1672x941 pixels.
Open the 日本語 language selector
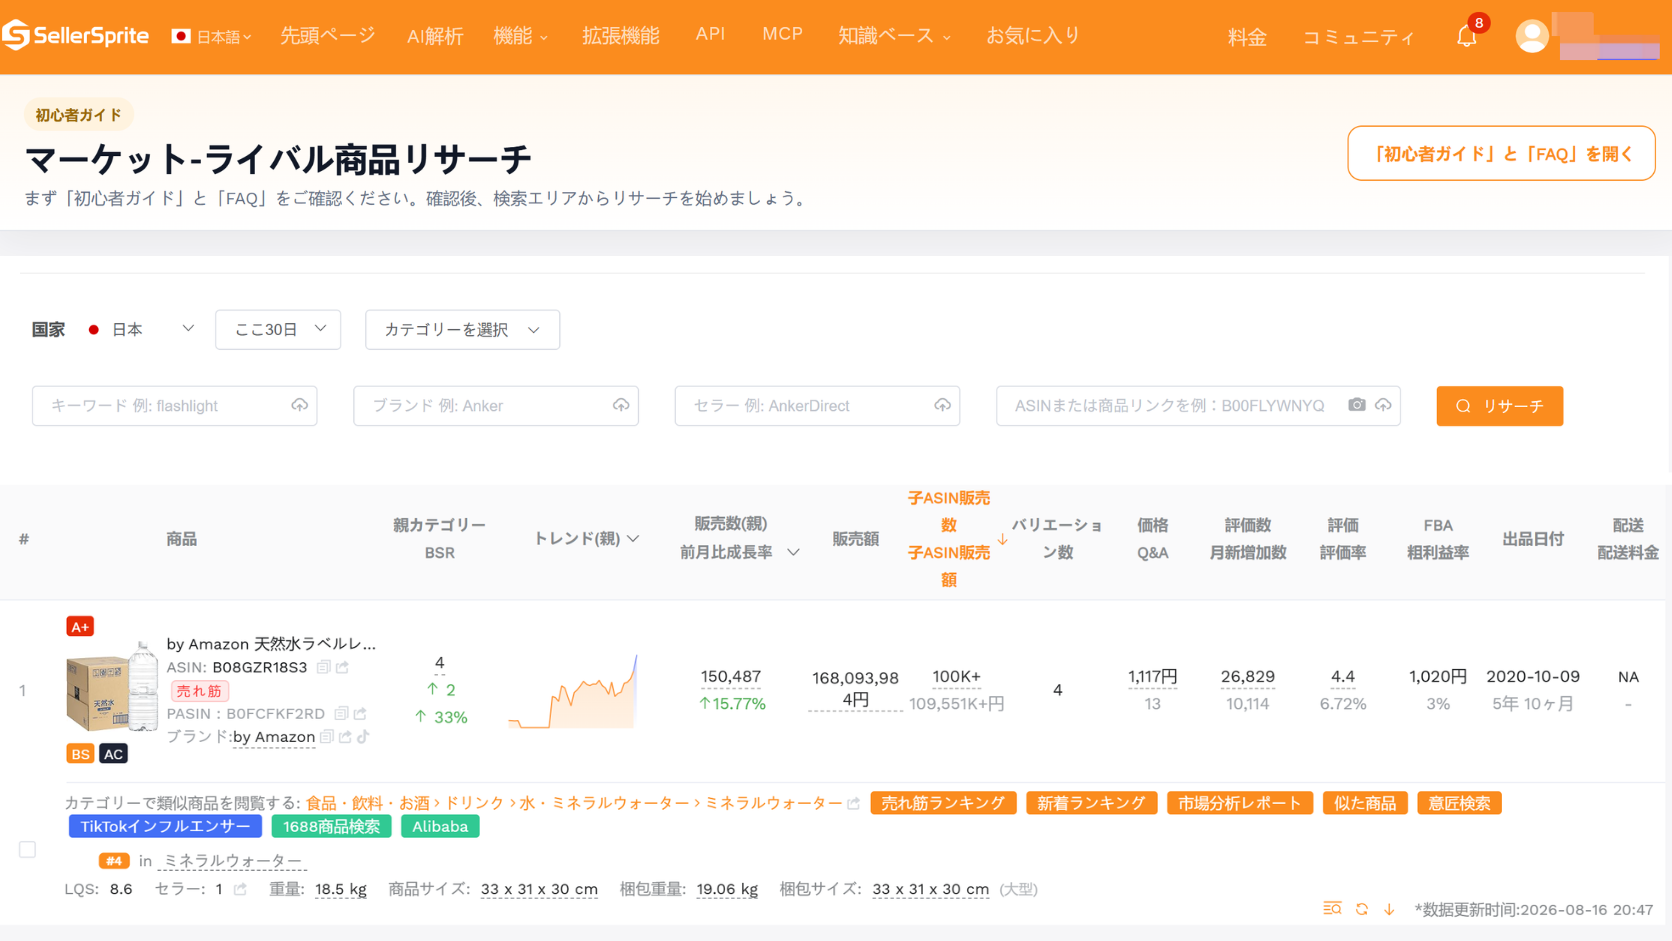212,37
